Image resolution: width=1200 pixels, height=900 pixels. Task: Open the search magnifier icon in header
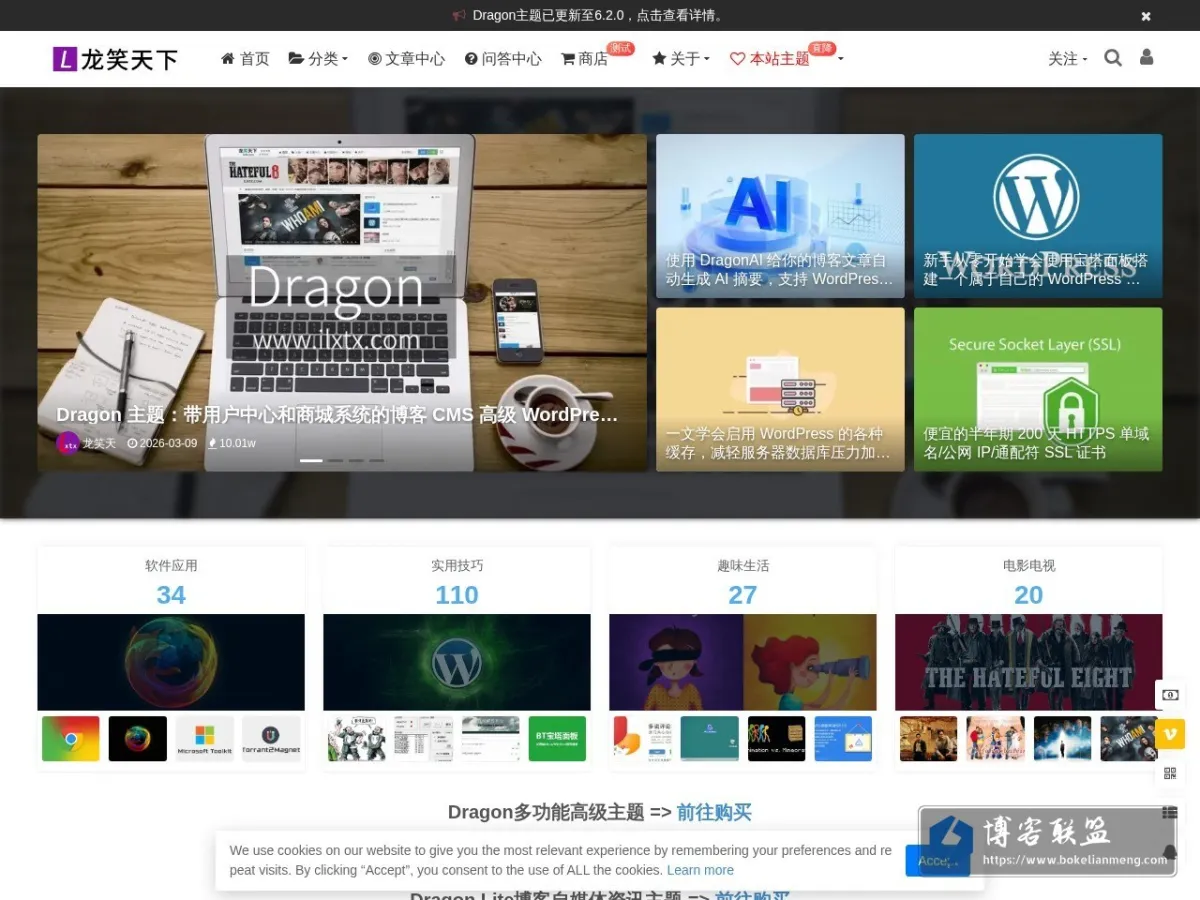pyautogui.click(x=1112, y=58)
